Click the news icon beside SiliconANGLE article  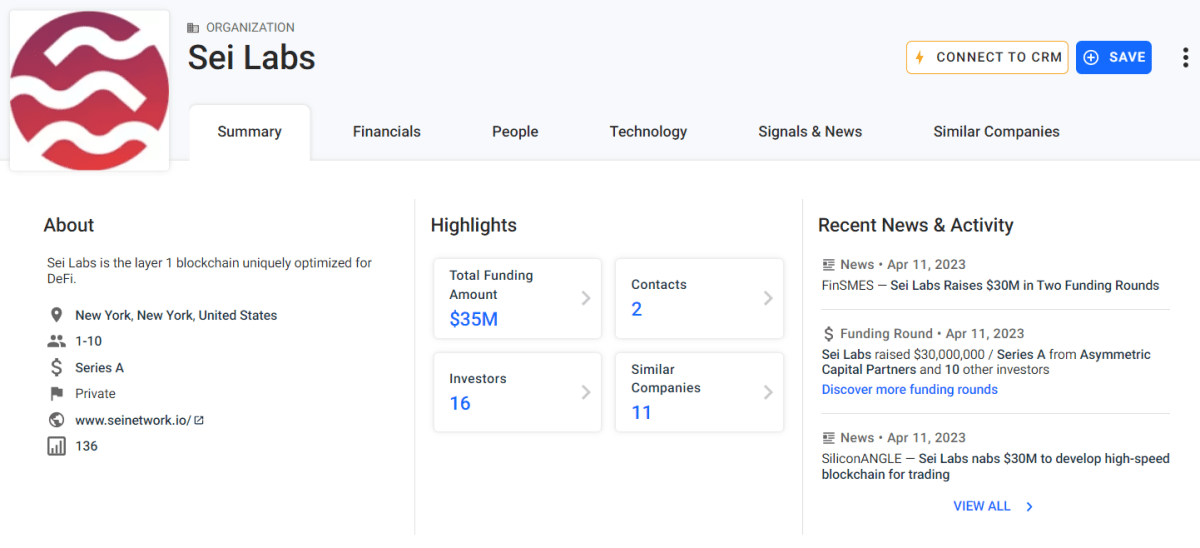click(x=828, y=438)
